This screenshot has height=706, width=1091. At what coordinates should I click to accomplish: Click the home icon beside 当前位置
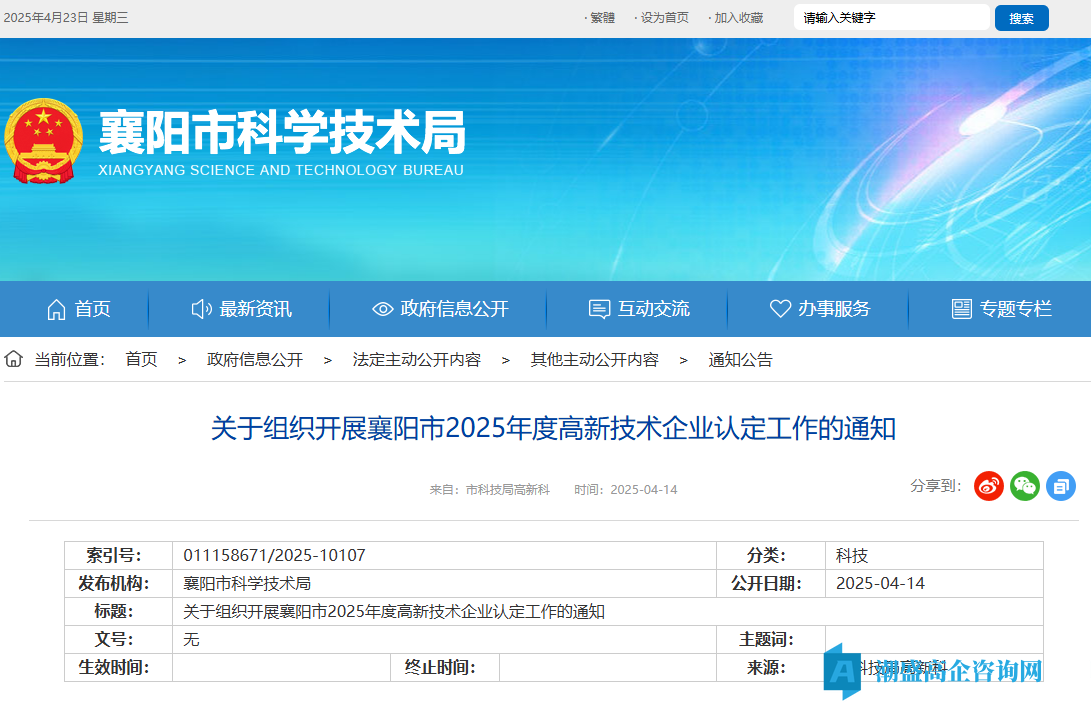pos(14,359)
